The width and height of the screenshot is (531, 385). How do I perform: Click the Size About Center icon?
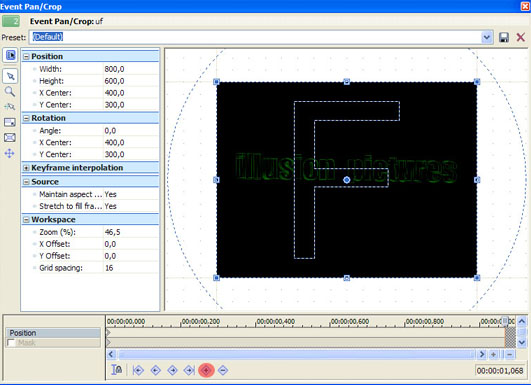tap(10, 137)
